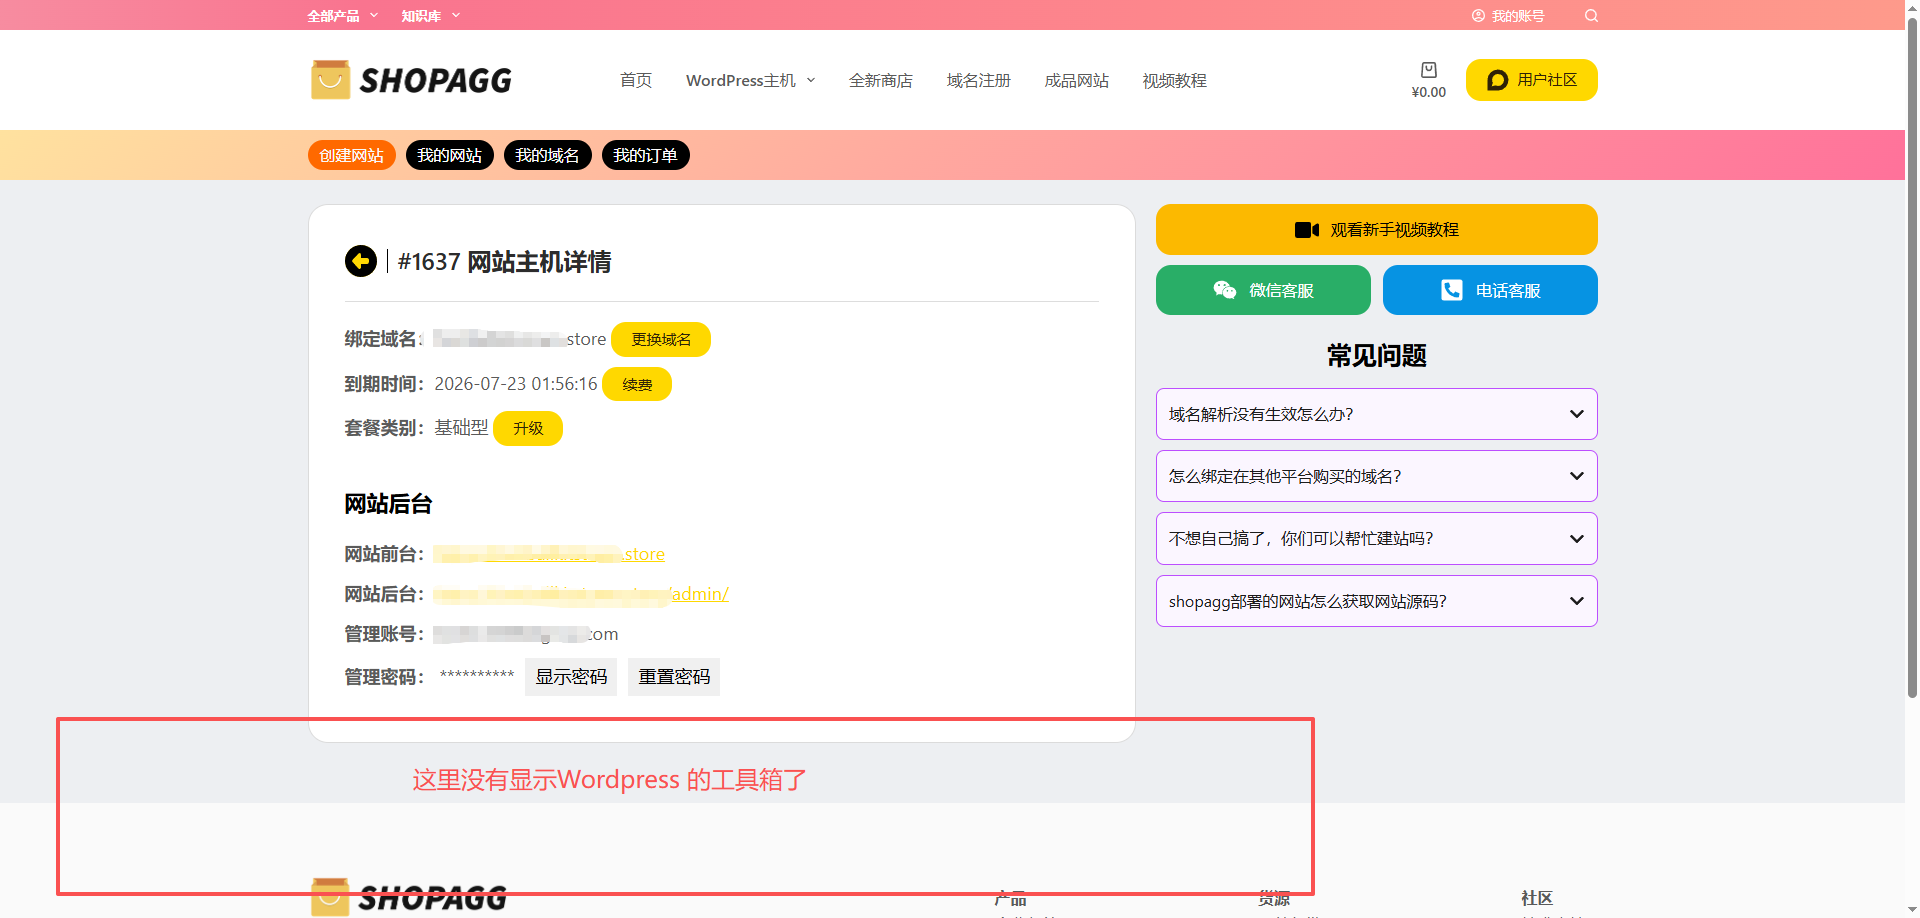Screen dimensions: 1920x918
Task: Select the 创建网站 tab
Action: tap(352, 155)
